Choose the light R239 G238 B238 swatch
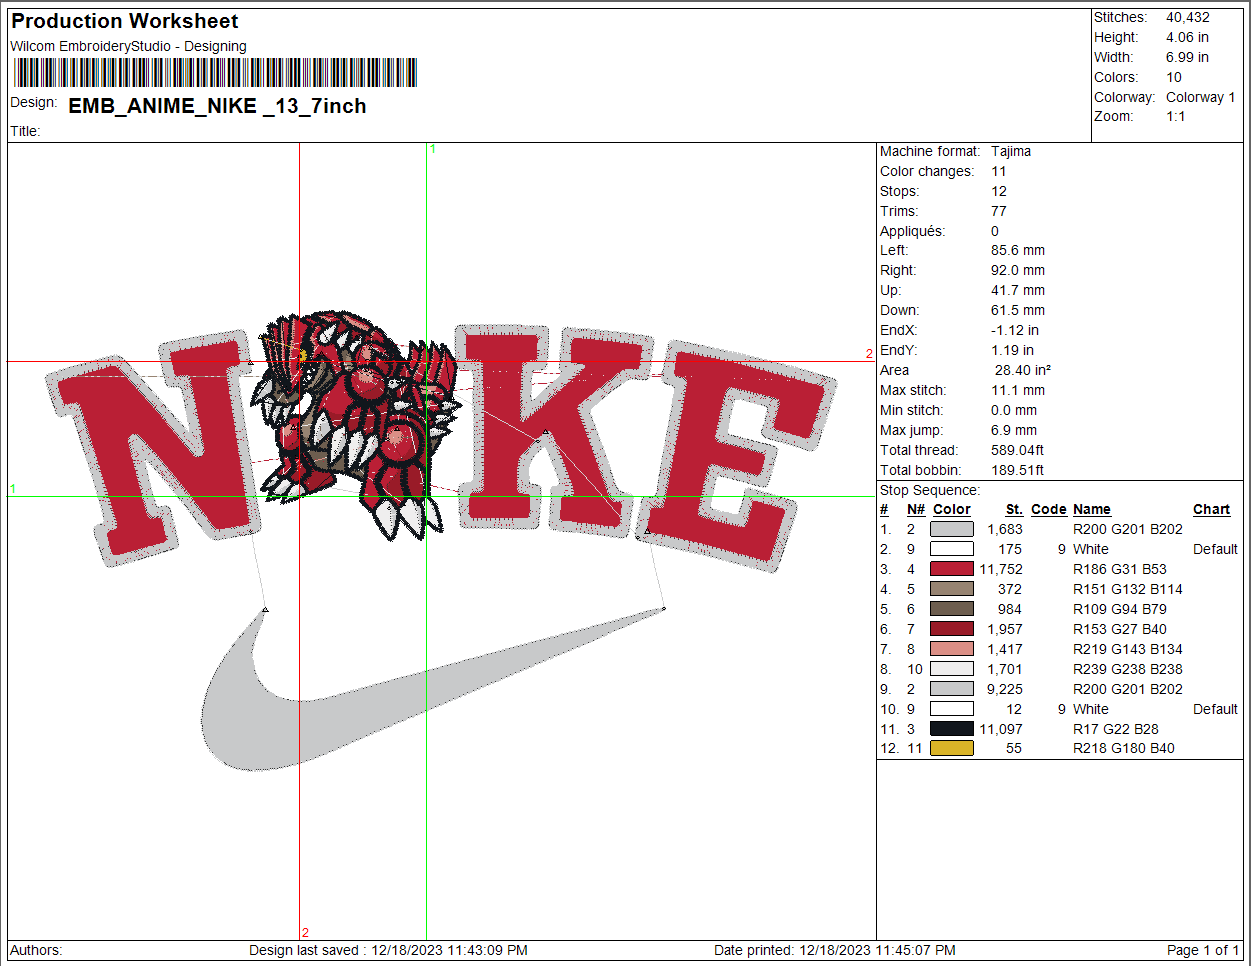The height and width of the screenshot is (966, 1251). point(952,669)
